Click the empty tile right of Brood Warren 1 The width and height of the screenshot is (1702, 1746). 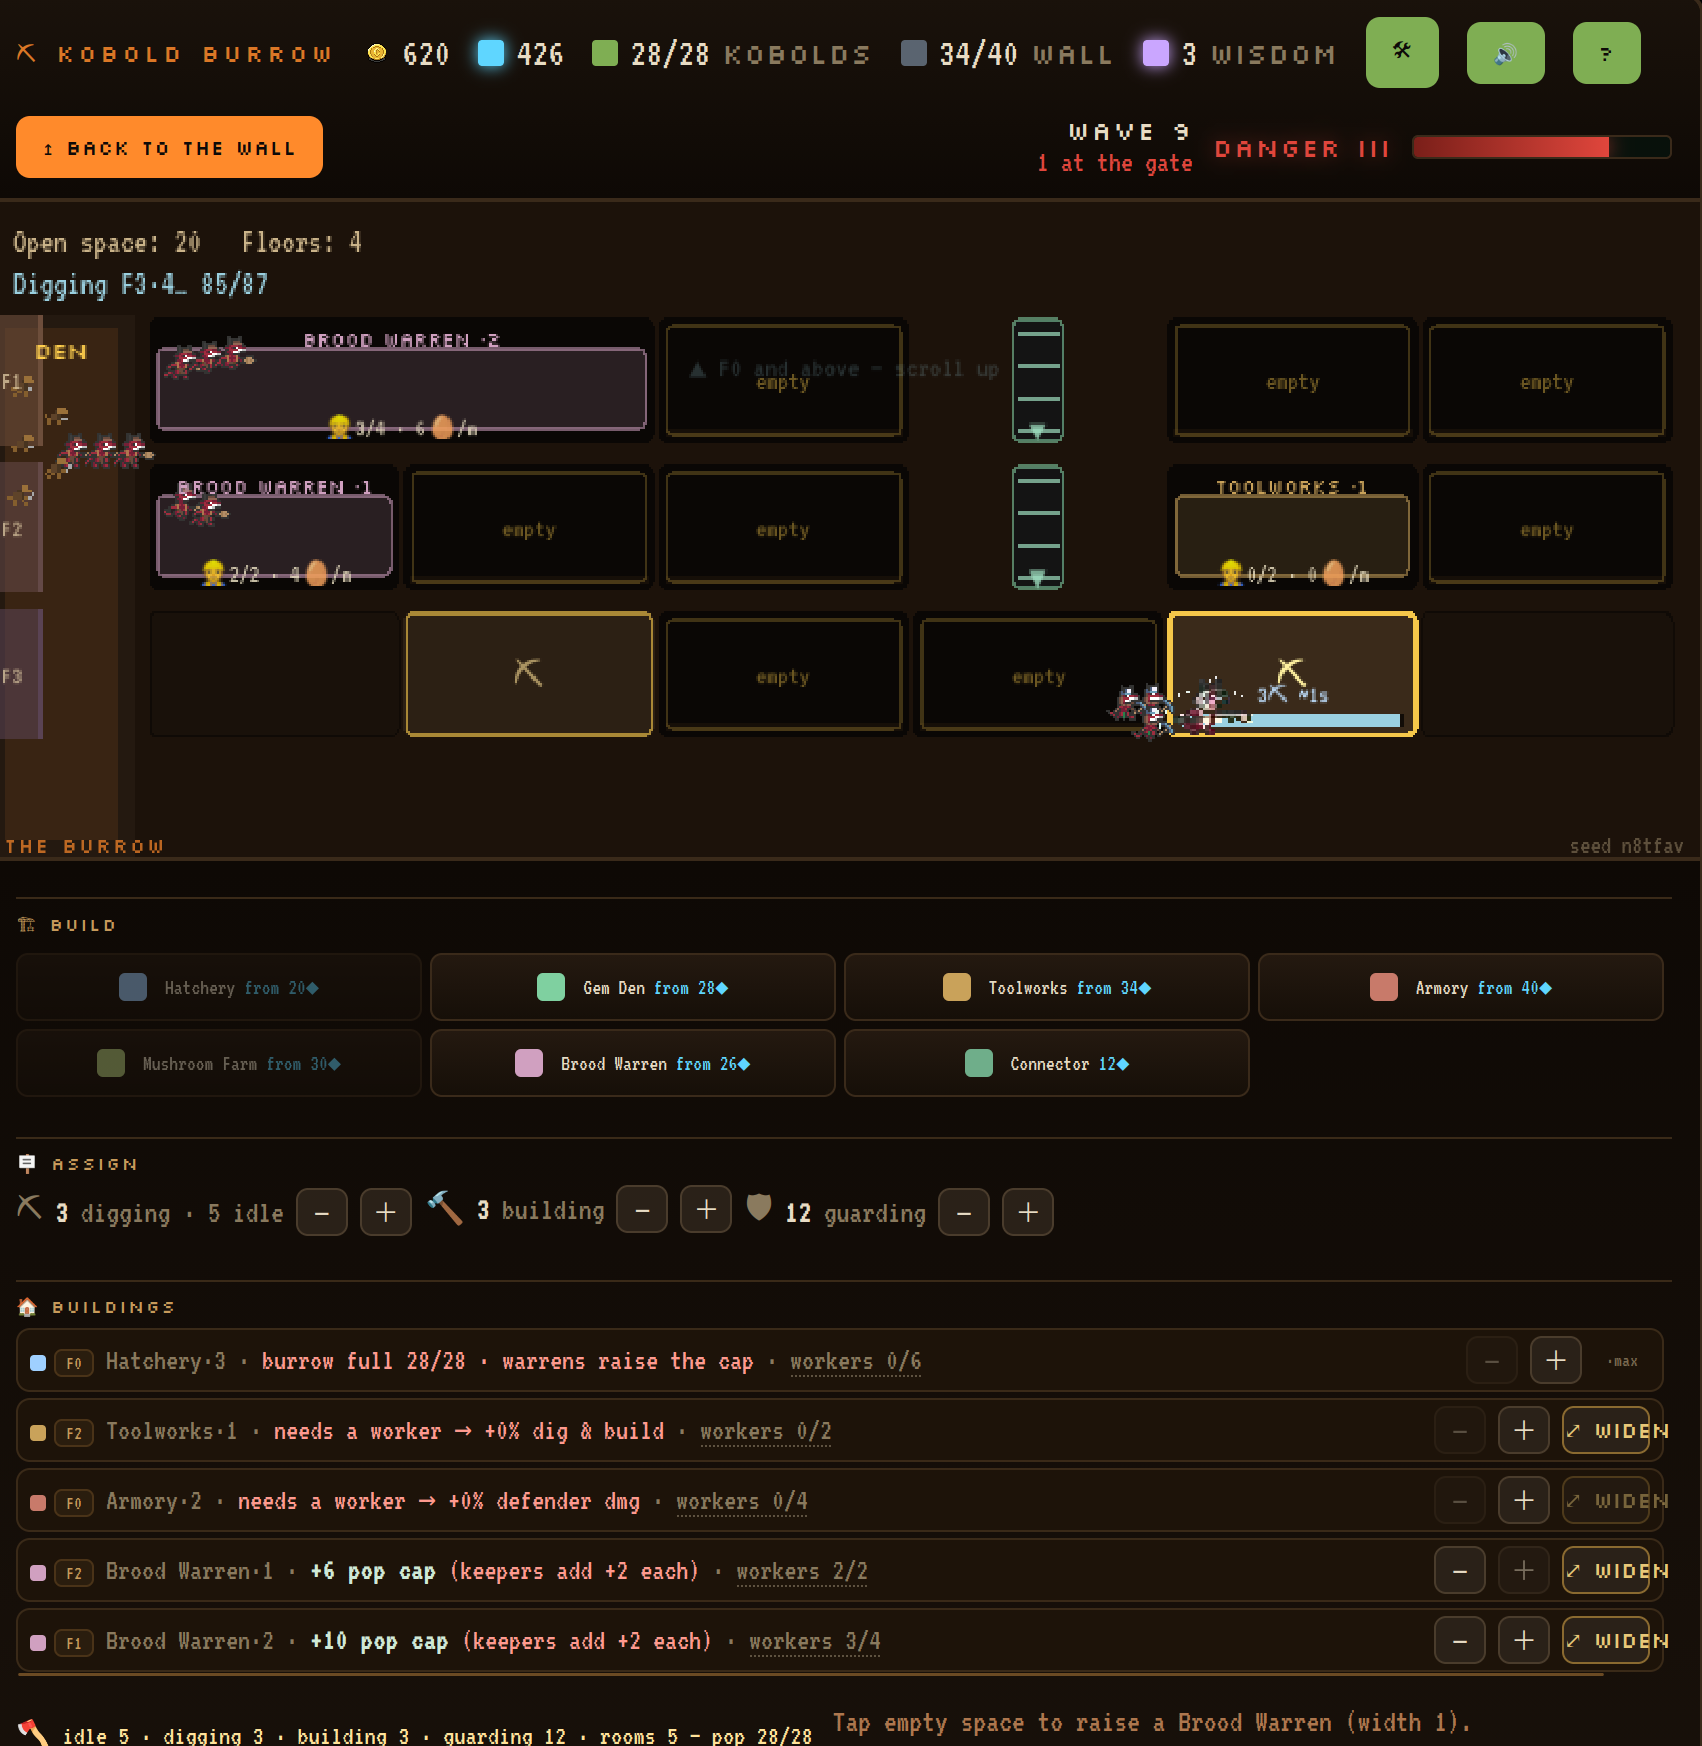[x=529, y=528]
